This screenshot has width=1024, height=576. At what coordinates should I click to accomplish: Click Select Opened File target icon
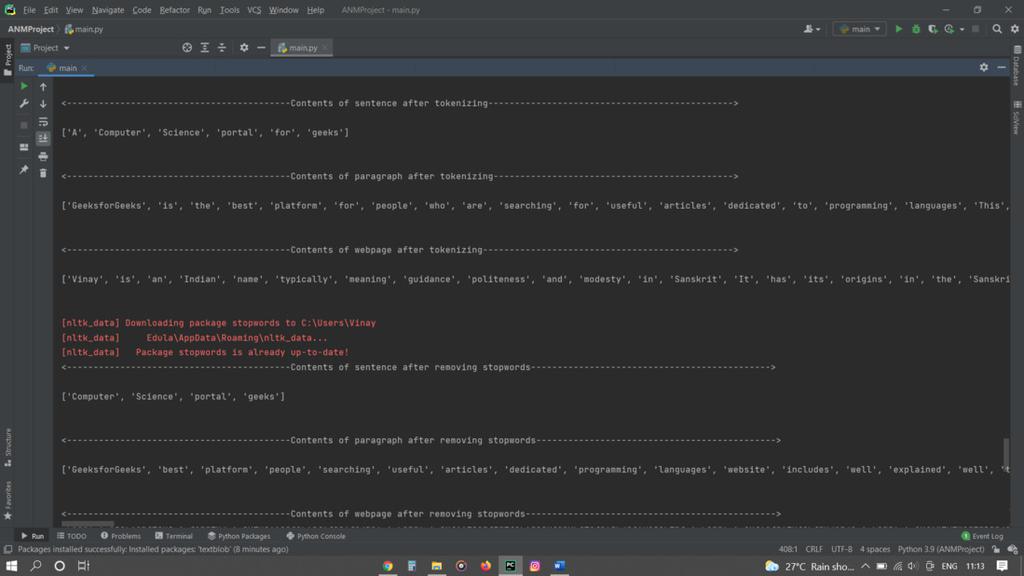tap(187, 48)
